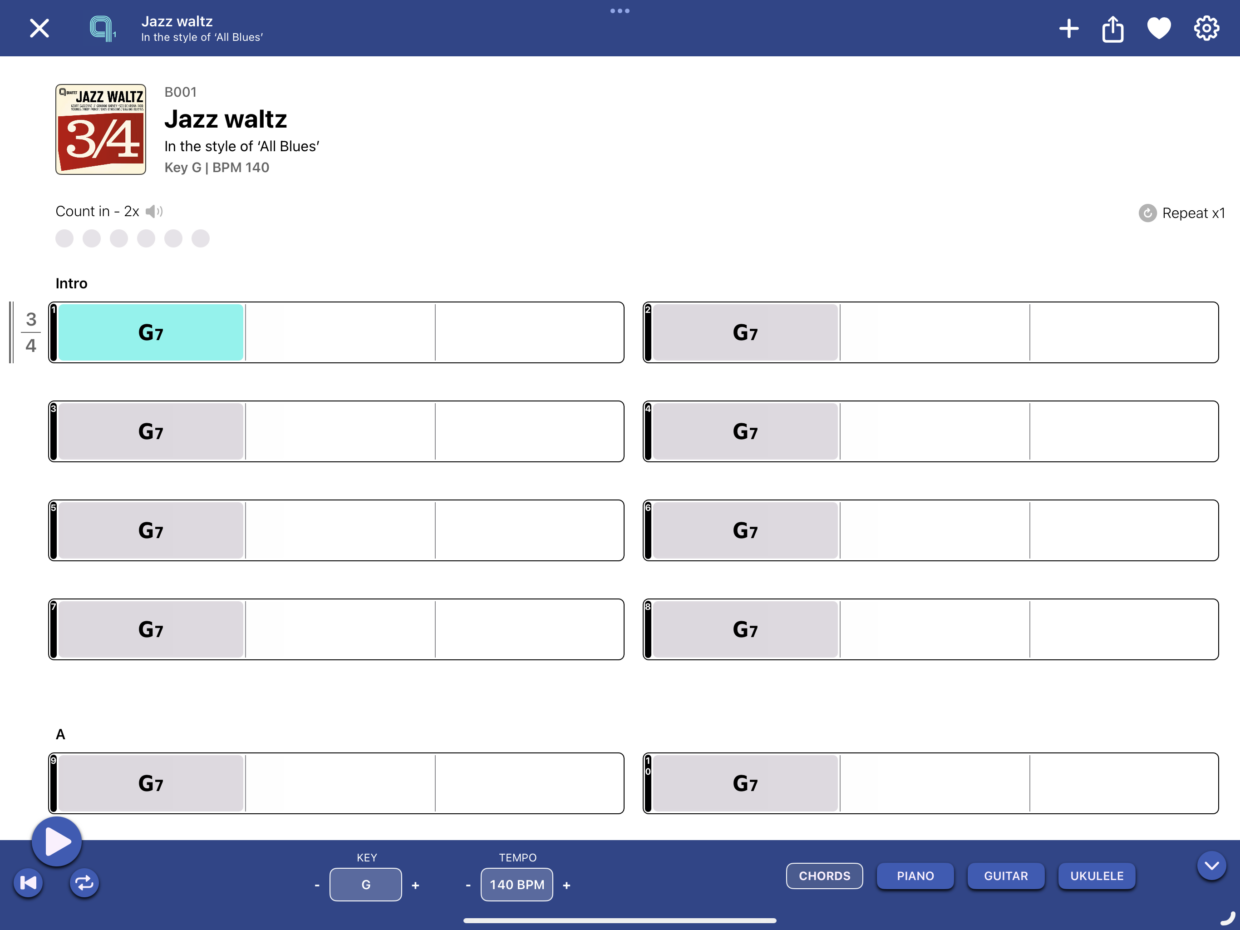The width and height of the screenshot is (1240, 930).
Task: Open the KEY selector showing G
Action: [x=366, y=885]
